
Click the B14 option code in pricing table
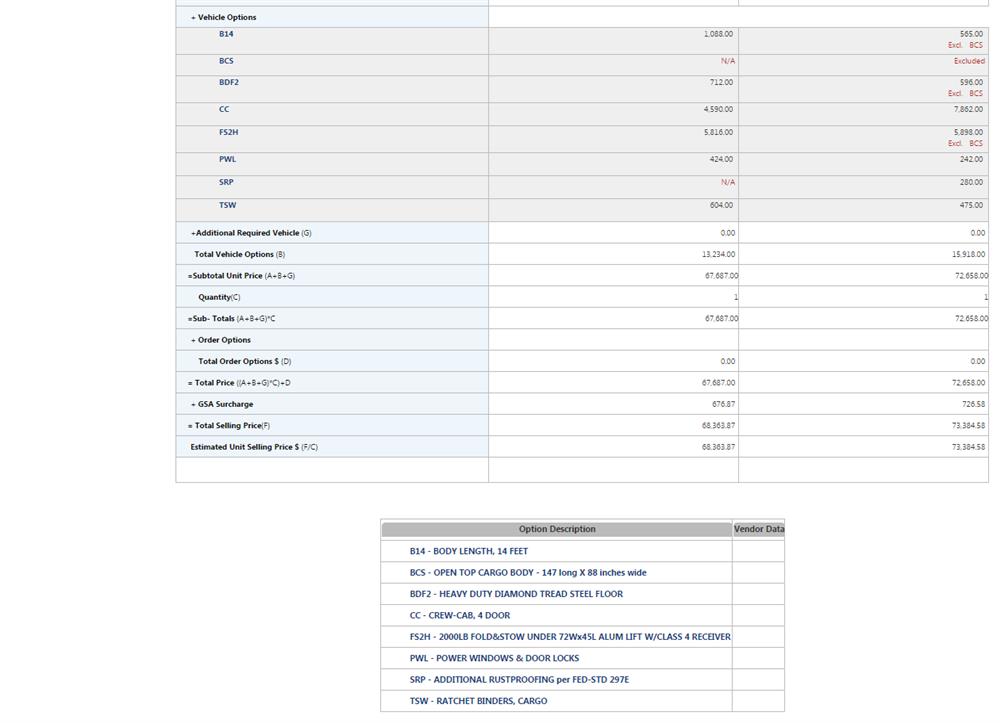coord(226,34)
